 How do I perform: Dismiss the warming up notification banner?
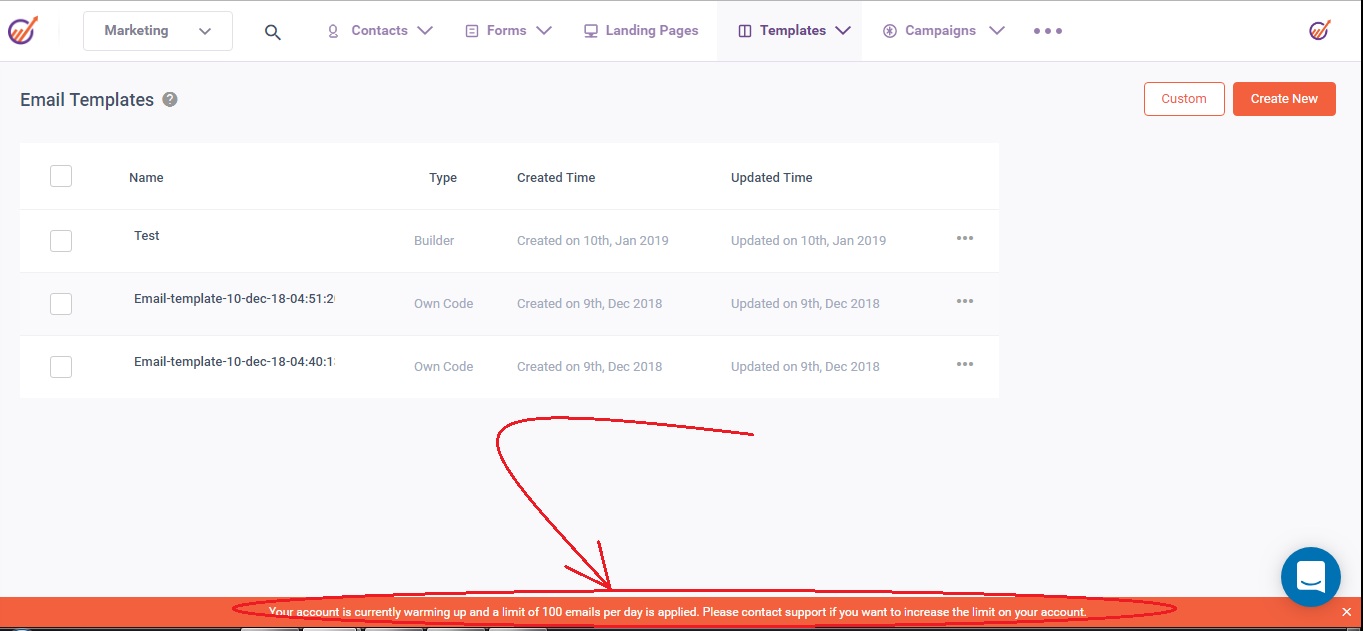tap(1346, 612)
